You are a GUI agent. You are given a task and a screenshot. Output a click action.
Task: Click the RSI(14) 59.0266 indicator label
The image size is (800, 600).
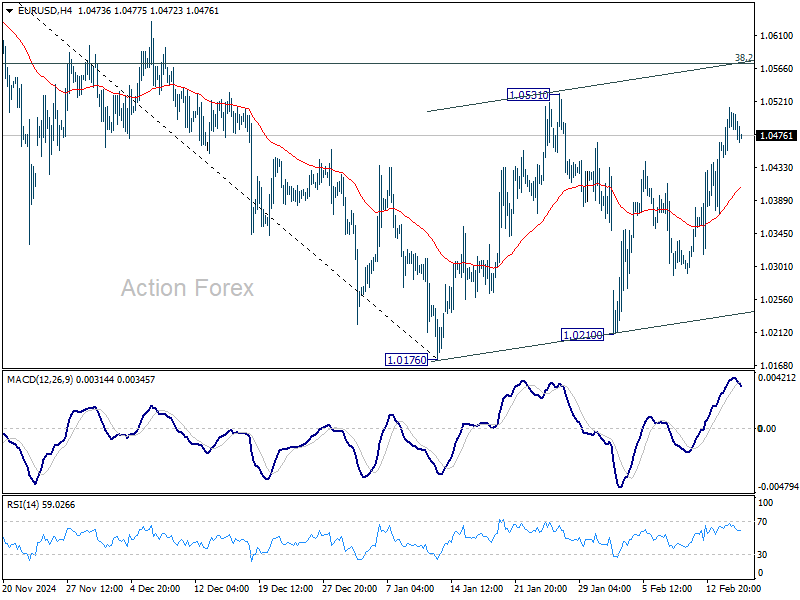tap(41, 505)
